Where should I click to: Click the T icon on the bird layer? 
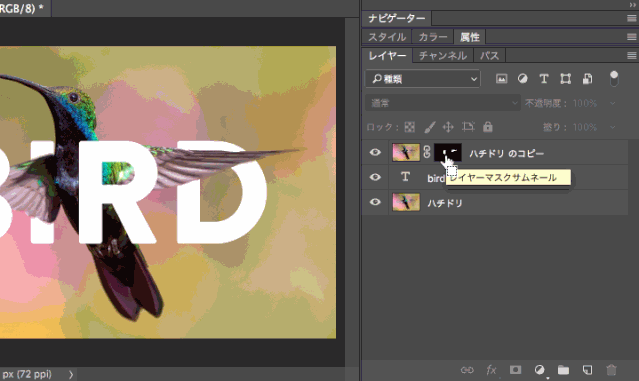pos(405,177)
